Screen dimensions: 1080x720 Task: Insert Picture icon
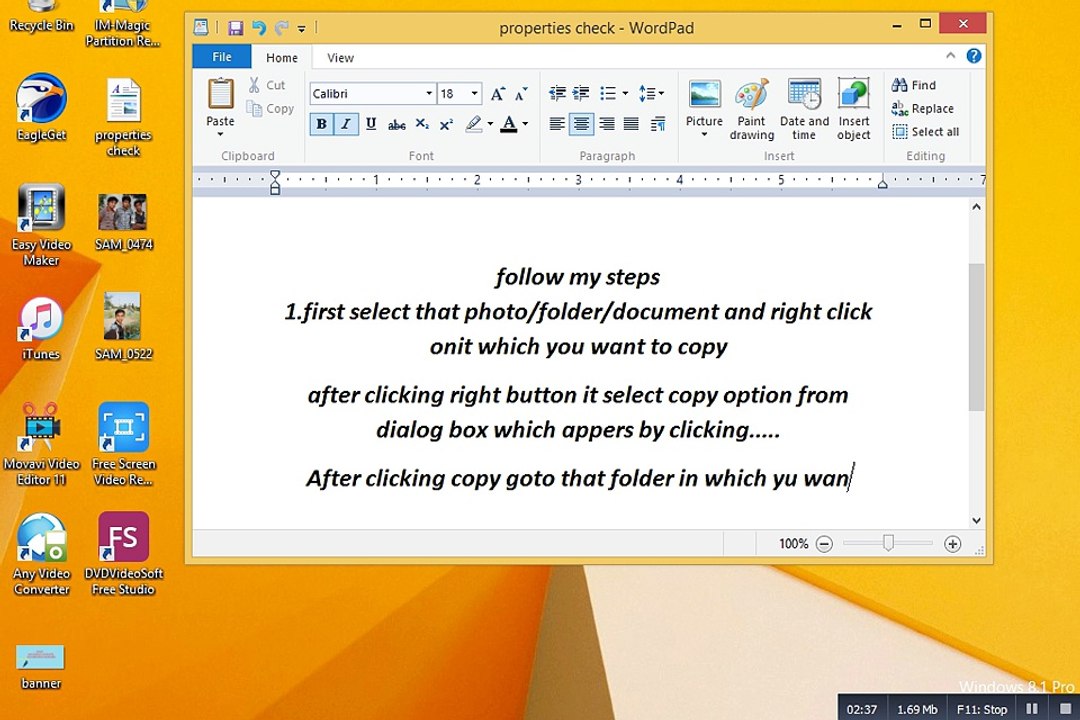(704, 94)
